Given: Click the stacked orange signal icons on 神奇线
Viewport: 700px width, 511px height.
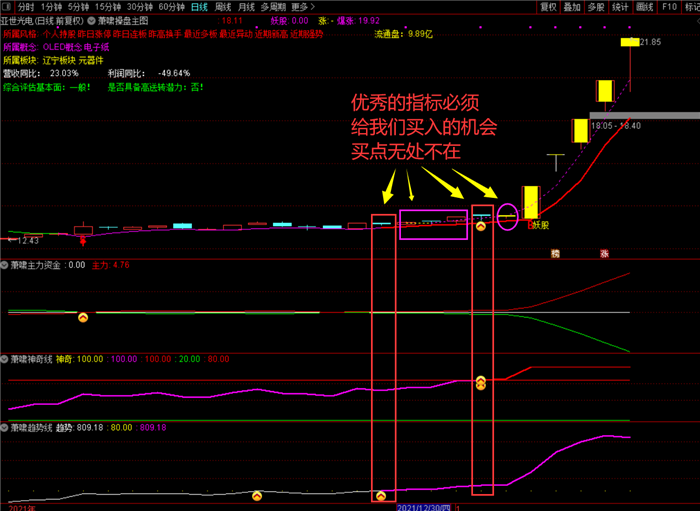Looking at the screenshot, I should [x=480, y=383].
